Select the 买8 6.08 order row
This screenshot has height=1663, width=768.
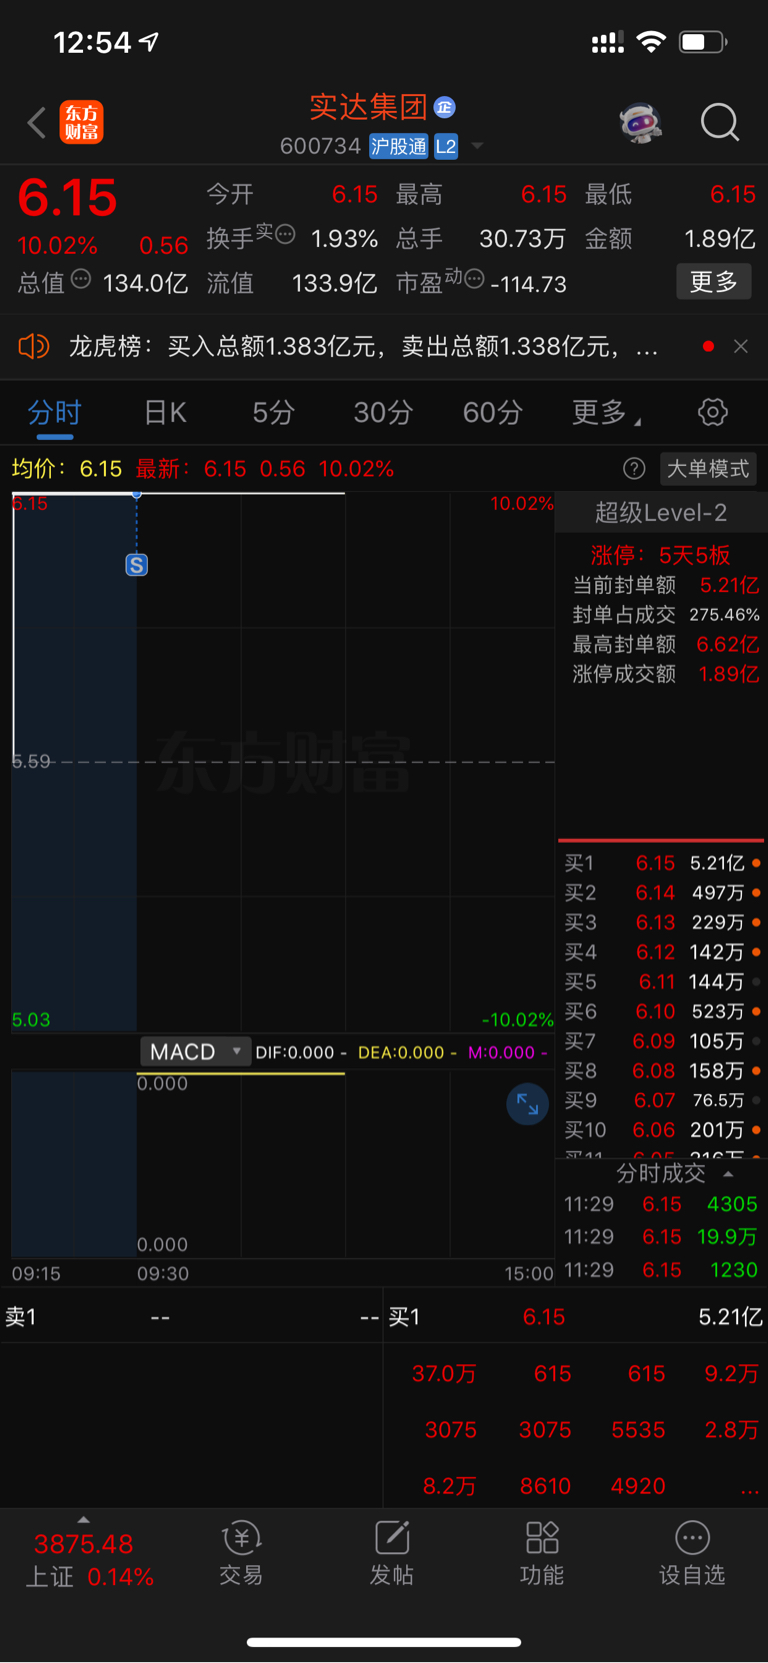(x=661, y=1071)
